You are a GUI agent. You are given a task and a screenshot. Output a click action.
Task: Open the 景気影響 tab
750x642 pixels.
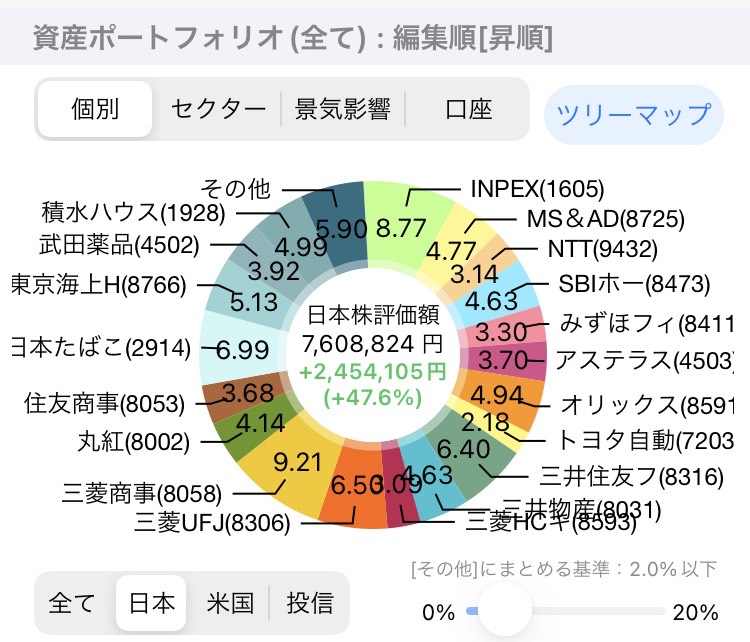click(342, 110)
